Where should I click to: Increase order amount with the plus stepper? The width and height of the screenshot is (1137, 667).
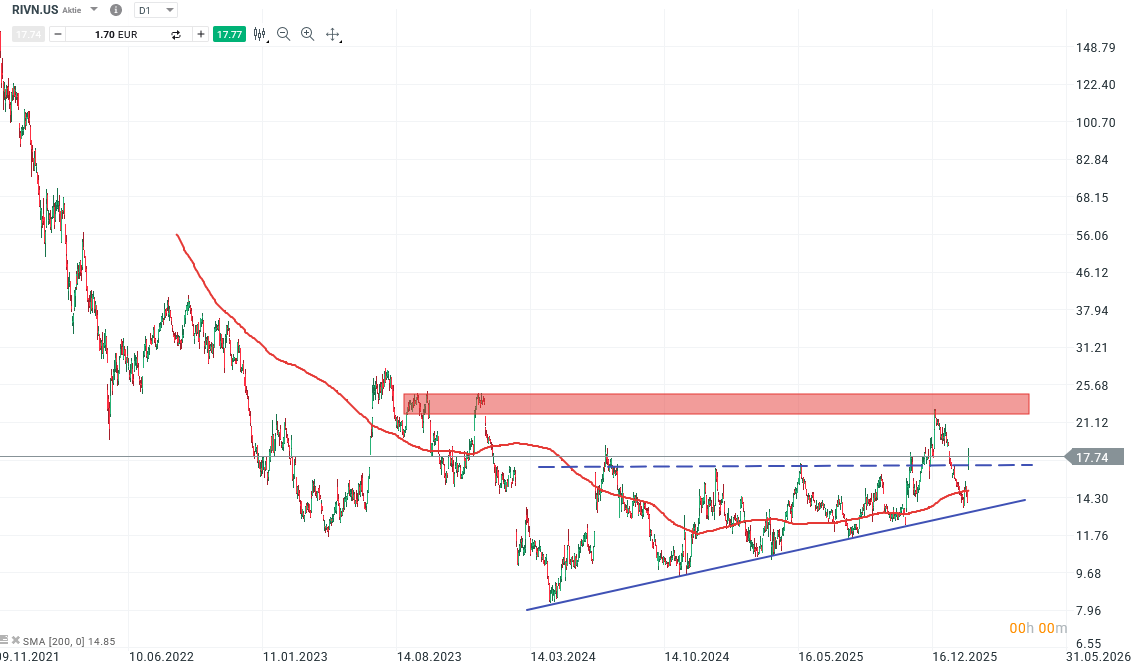[x=200, y=33]
